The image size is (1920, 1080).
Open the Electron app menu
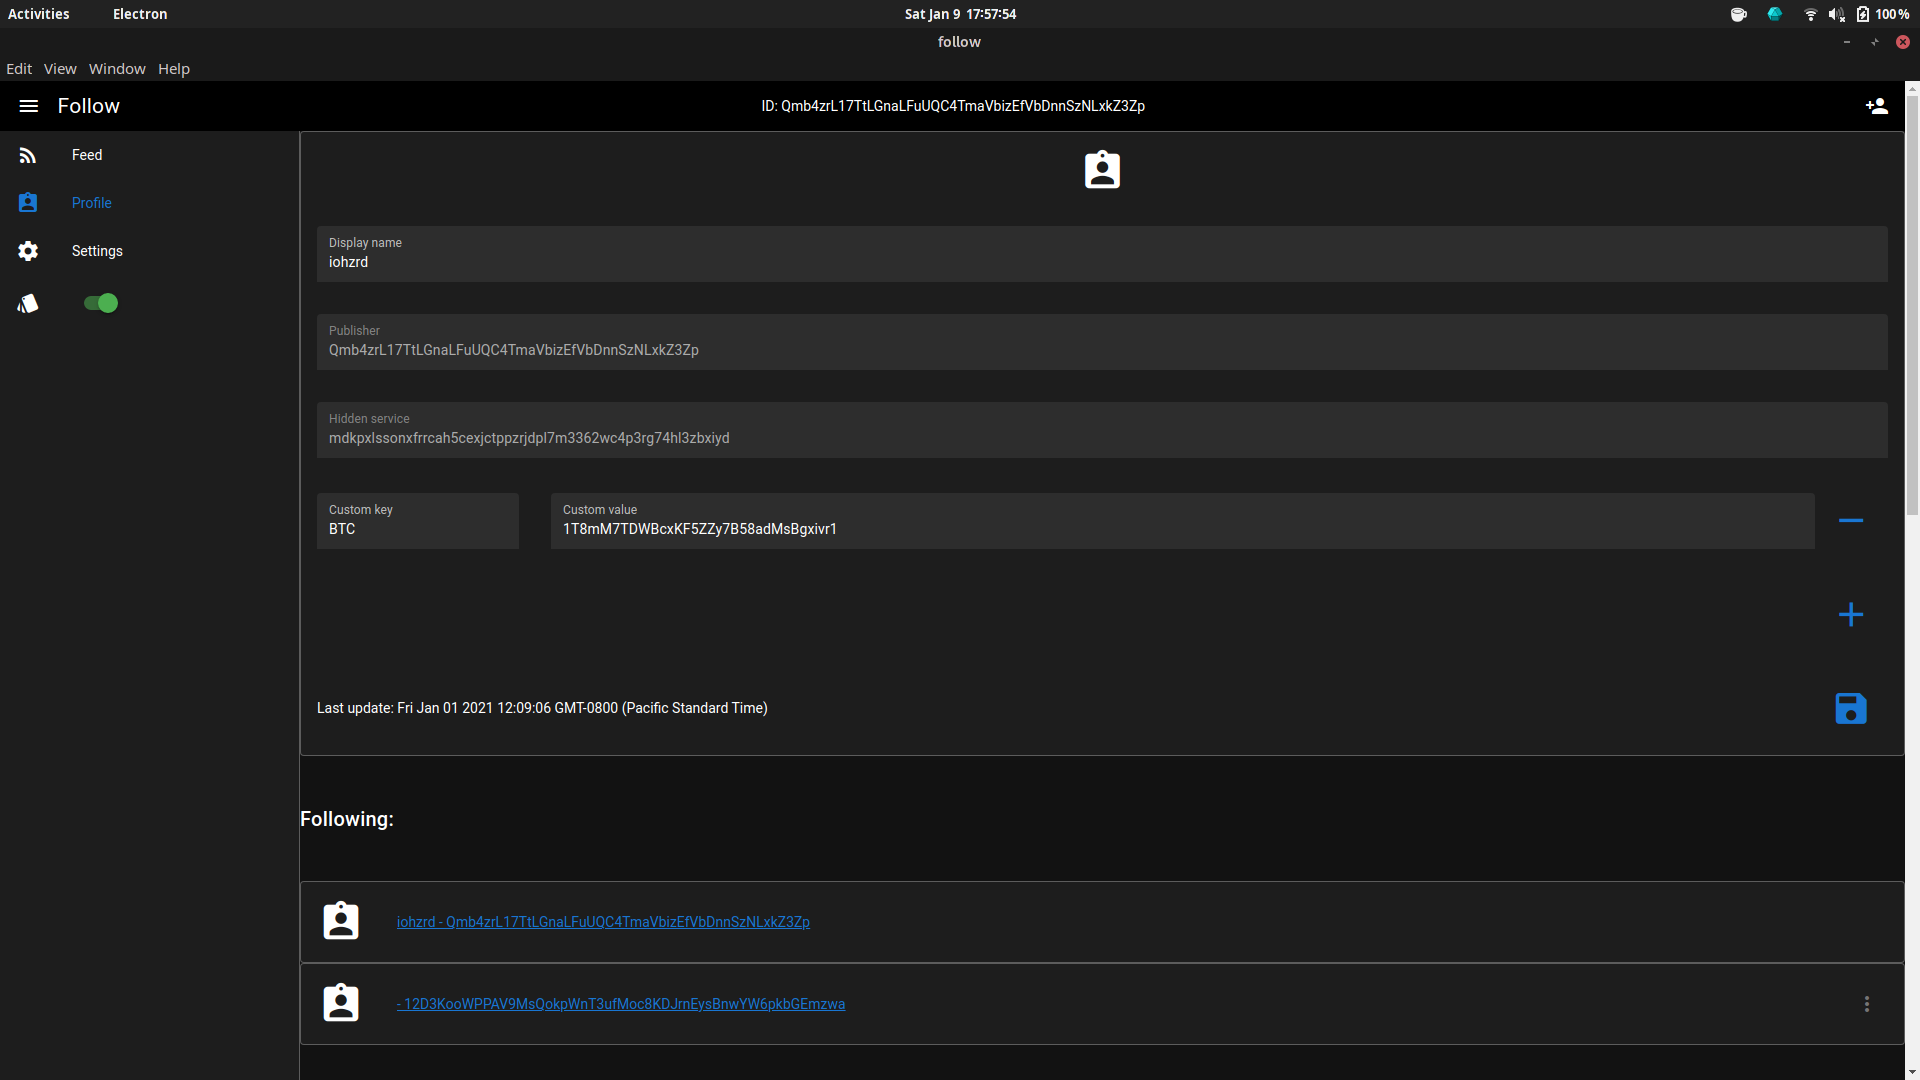(140, 14)
